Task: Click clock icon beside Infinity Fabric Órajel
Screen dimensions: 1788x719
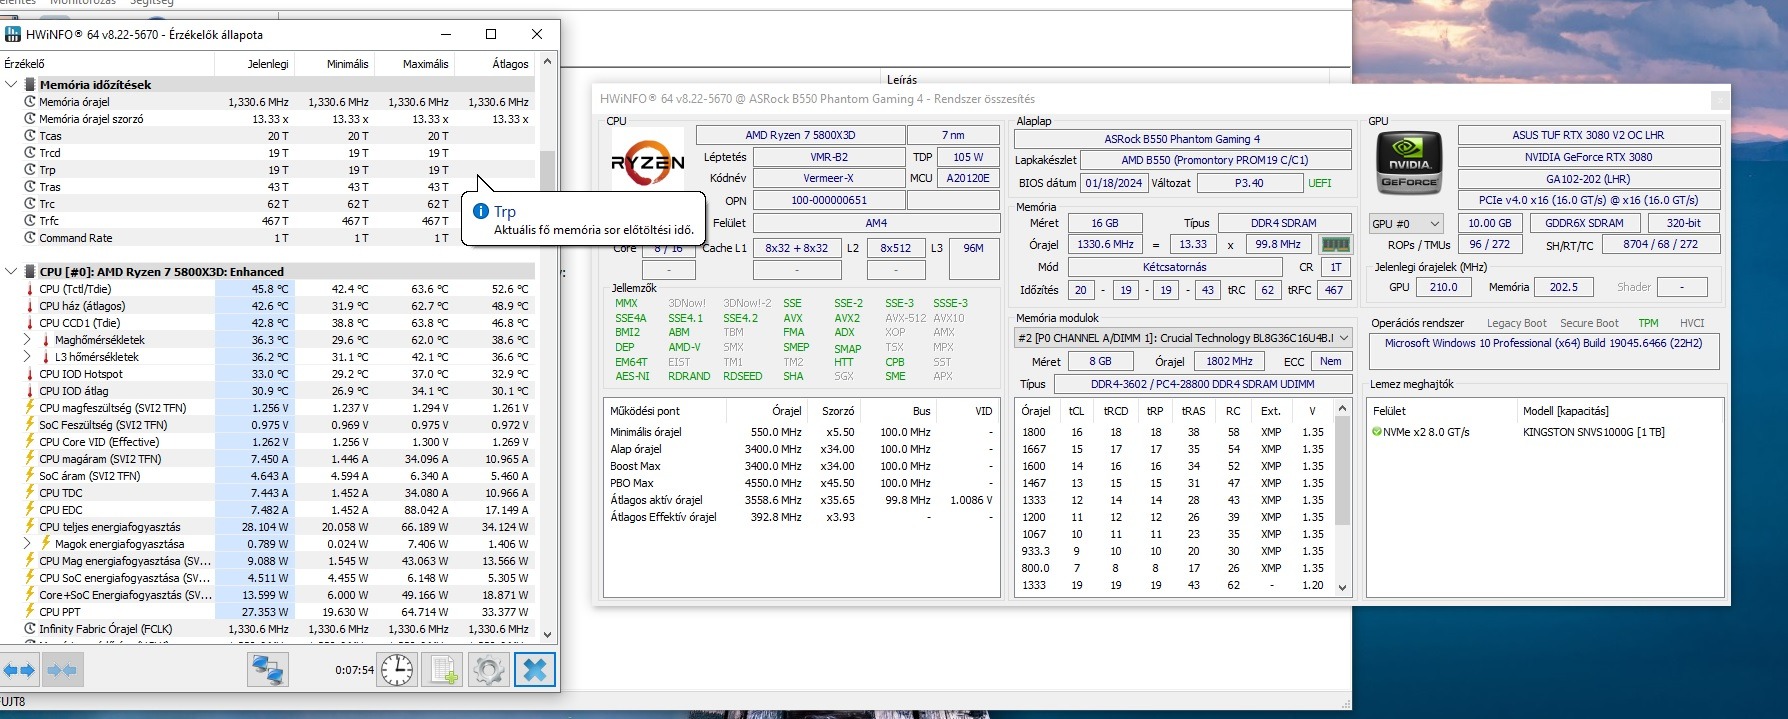Action: [x=30, y=629]
